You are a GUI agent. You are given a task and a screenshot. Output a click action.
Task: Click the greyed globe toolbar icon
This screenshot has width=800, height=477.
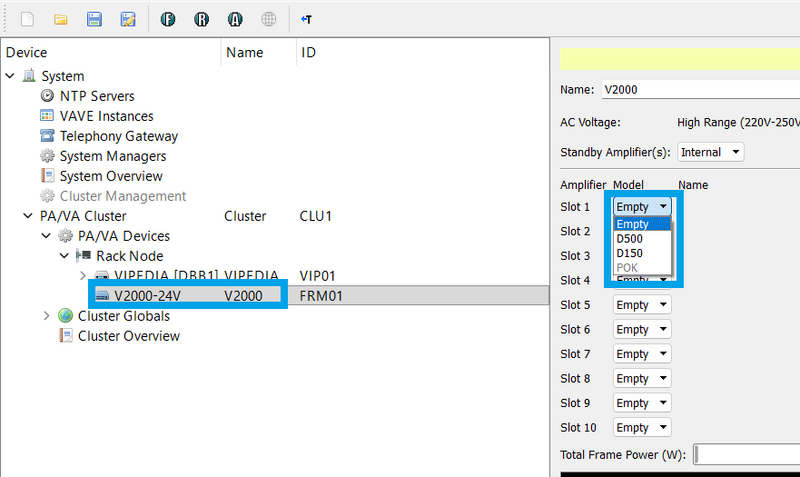click(x=268, y=19)
